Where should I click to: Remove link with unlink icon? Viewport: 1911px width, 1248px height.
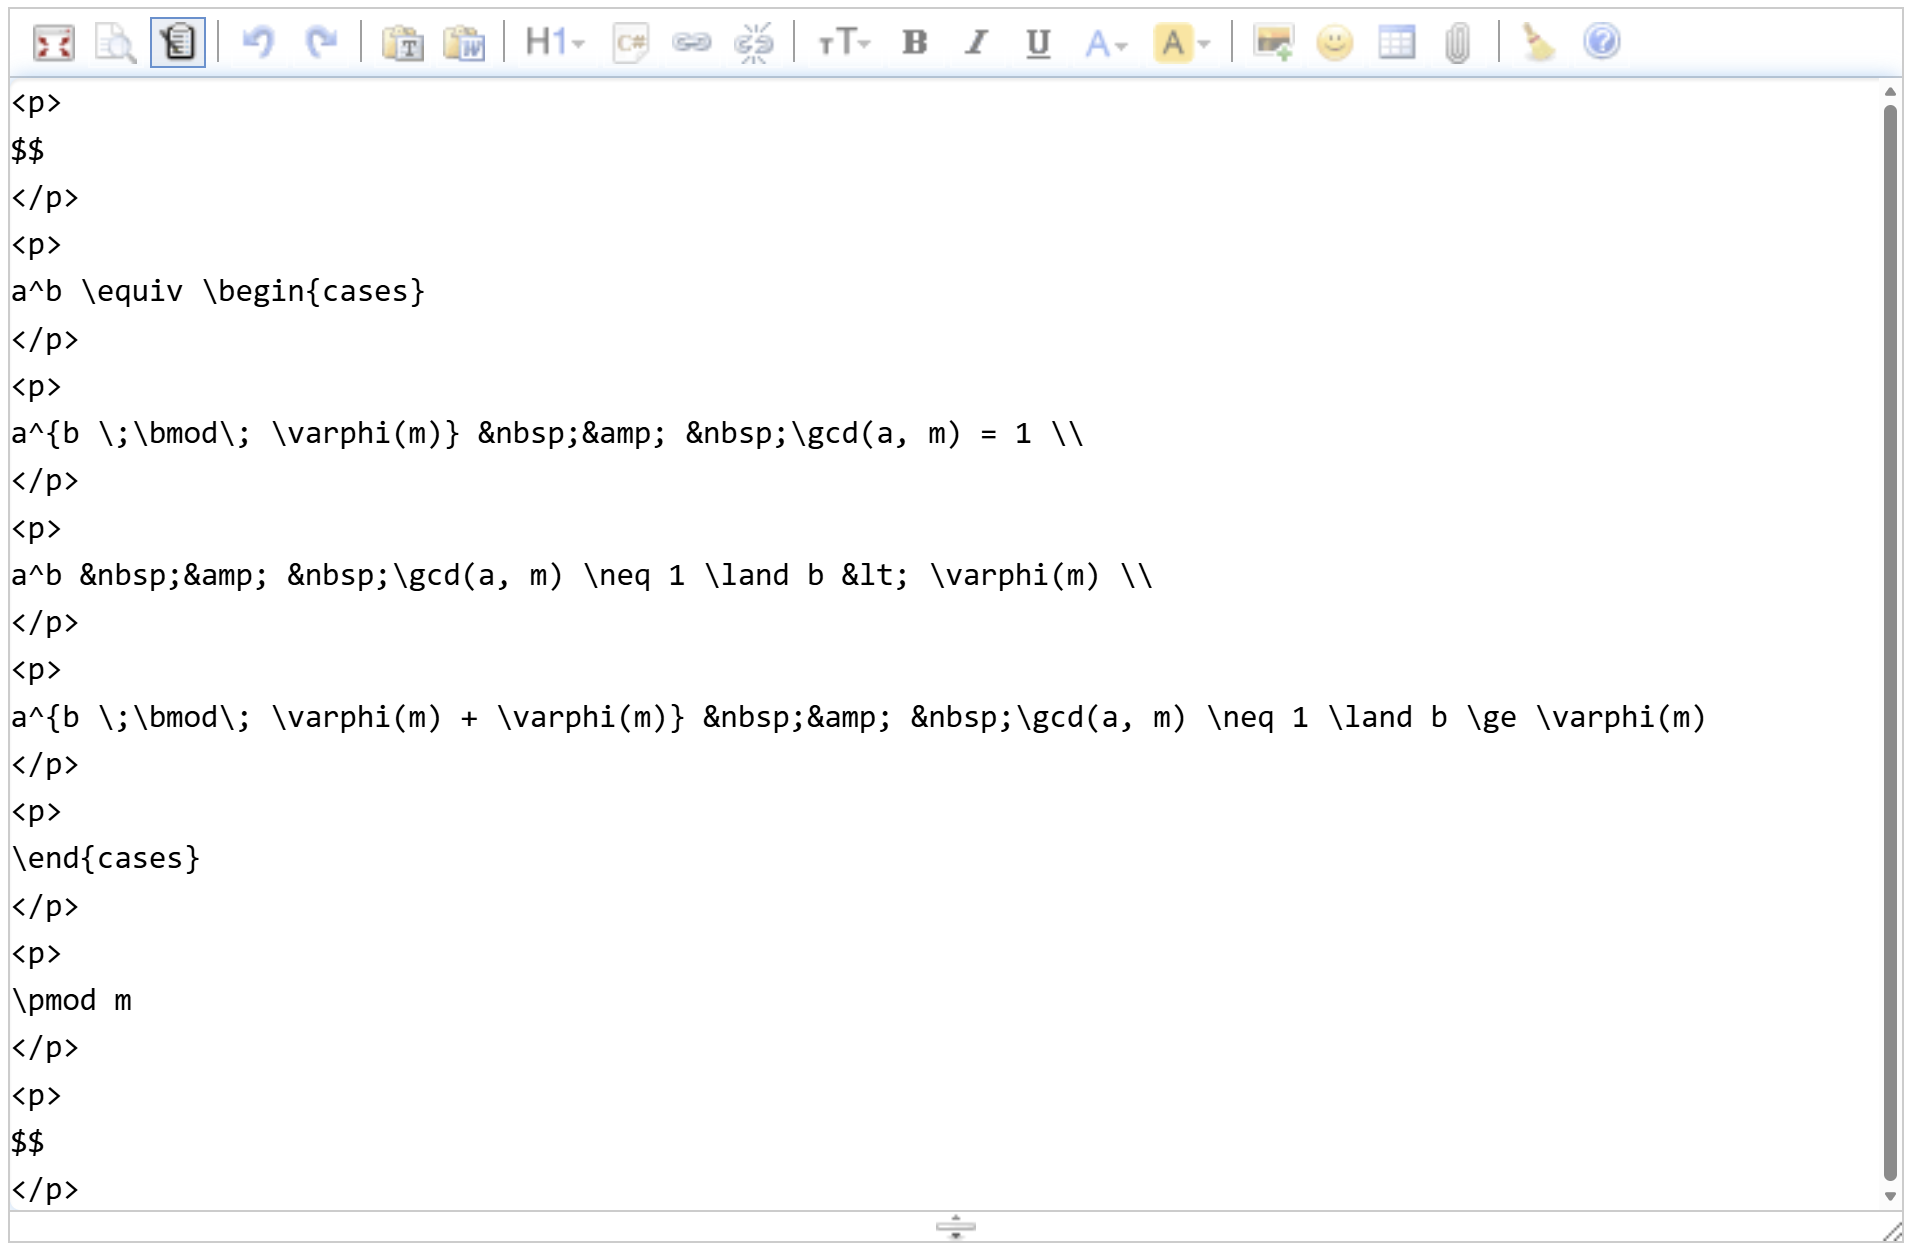(x=753, y=43)
